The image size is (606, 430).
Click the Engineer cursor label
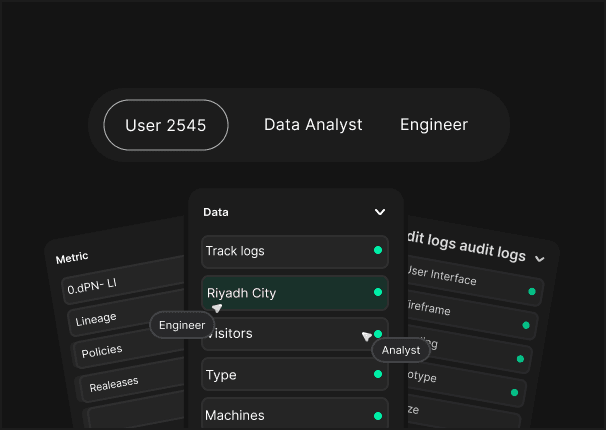coord(182,325)
